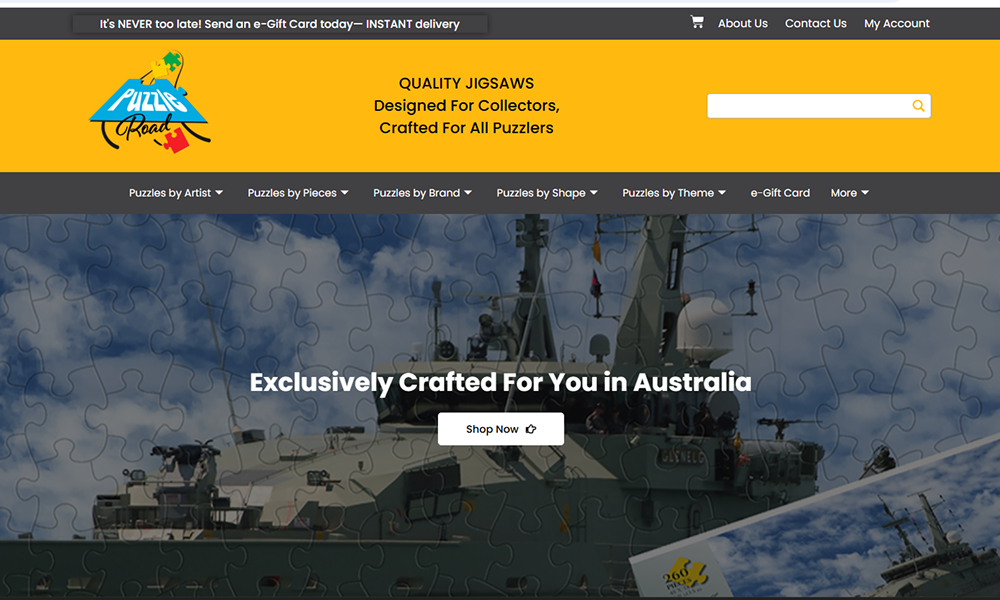1000x600 pixels.
Task: Click the pointing hand icon in Shop Now
Action: click(531, 429)
